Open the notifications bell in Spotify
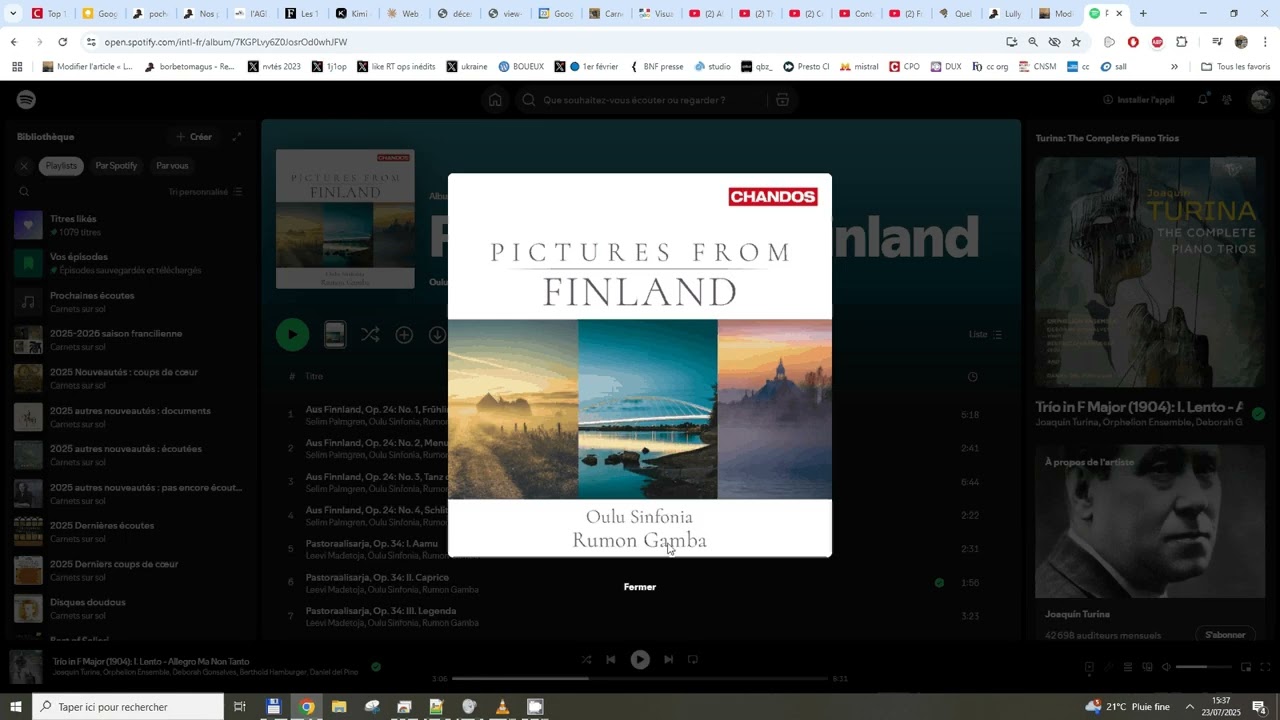Image resolution: width=1280 pixels, height=720 pixels. 1203,100
